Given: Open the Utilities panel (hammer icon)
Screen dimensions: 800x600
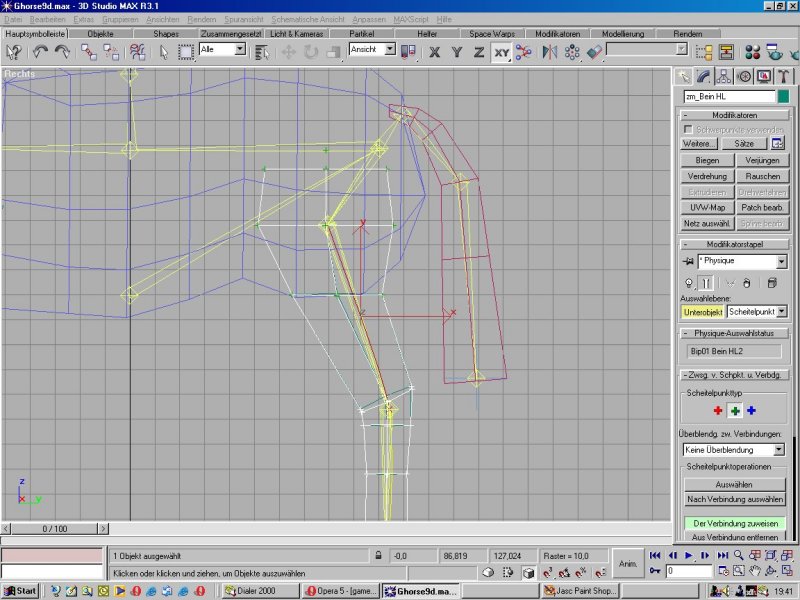Looking at the screenshot, I should 784,76.
